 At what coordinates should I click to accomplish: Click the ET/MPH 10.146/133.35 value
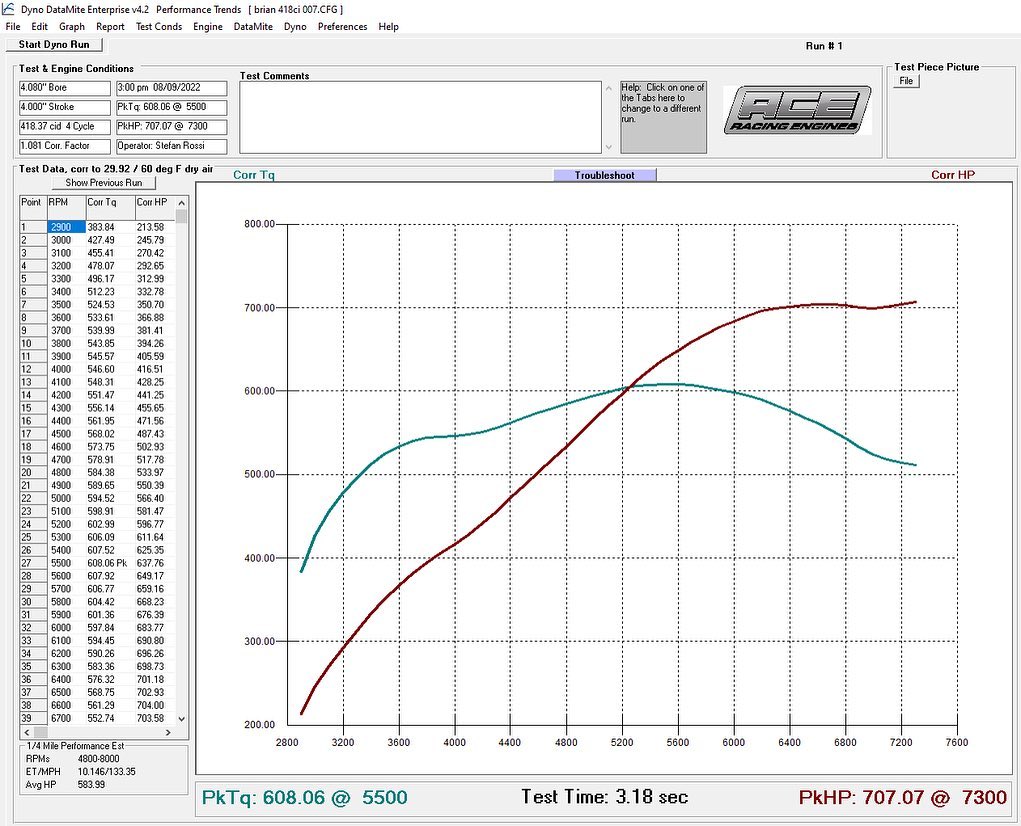click(107, 772)
